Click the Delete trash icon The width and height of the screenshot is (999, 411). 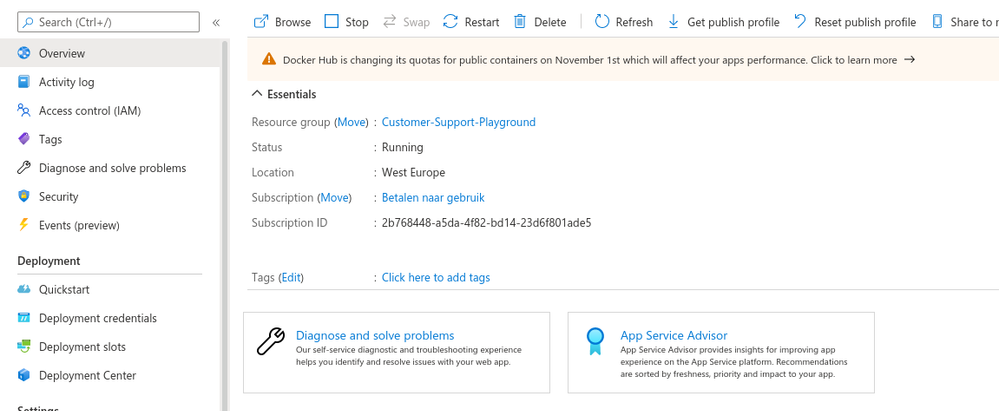pos(520,21)
